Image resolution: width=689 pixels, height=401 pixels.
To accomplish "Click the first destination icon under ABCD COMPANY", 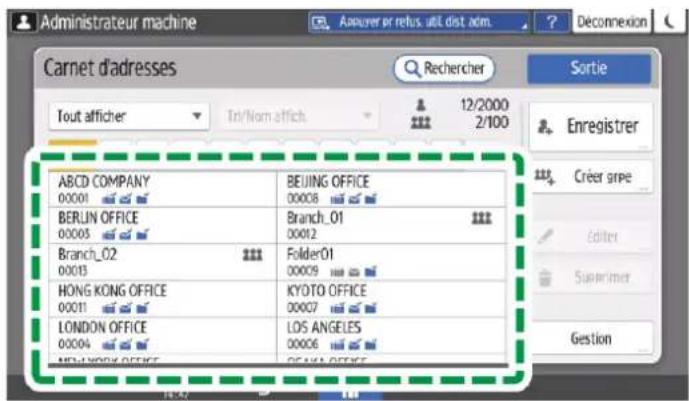I will pos(109,199).
